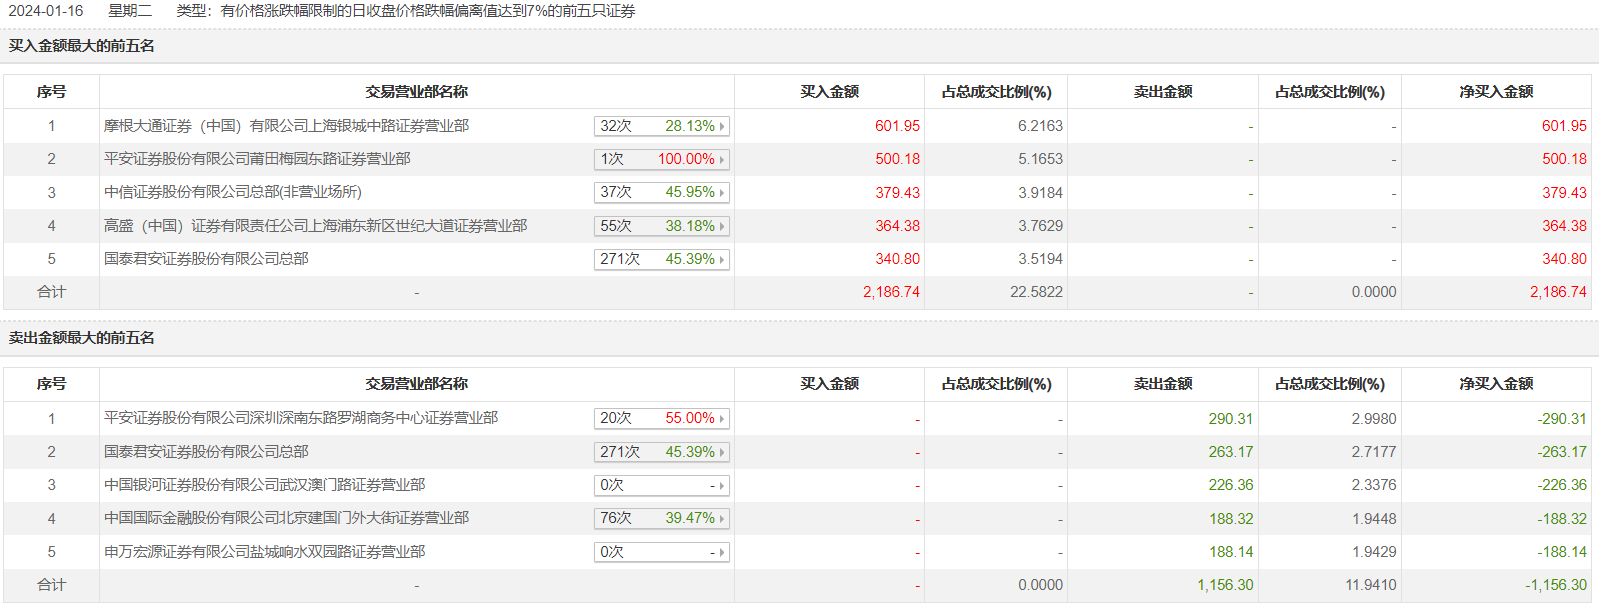Screen dimensions: 1599x611
Task: Select buy amount 364.38 cell
Action: pyautogui.click(x=897, y=226)
